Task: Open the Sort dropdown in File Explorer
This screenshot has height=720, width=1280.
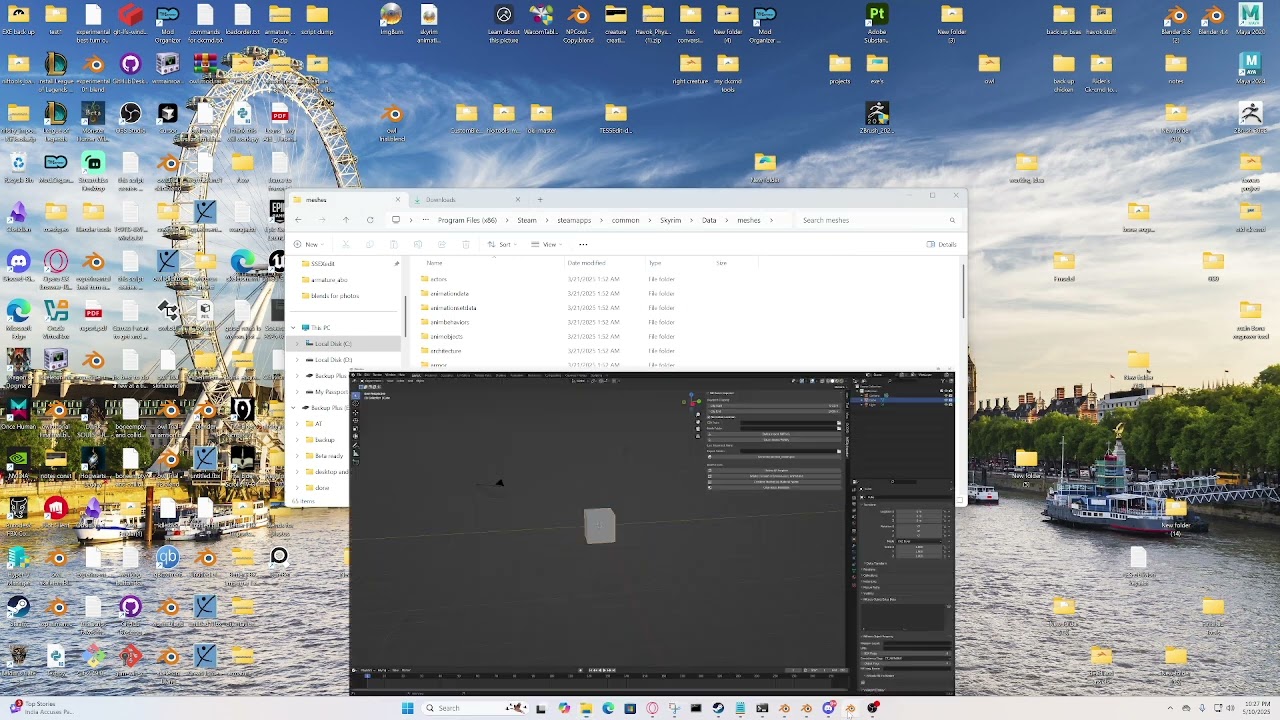Action: point(504,244)
